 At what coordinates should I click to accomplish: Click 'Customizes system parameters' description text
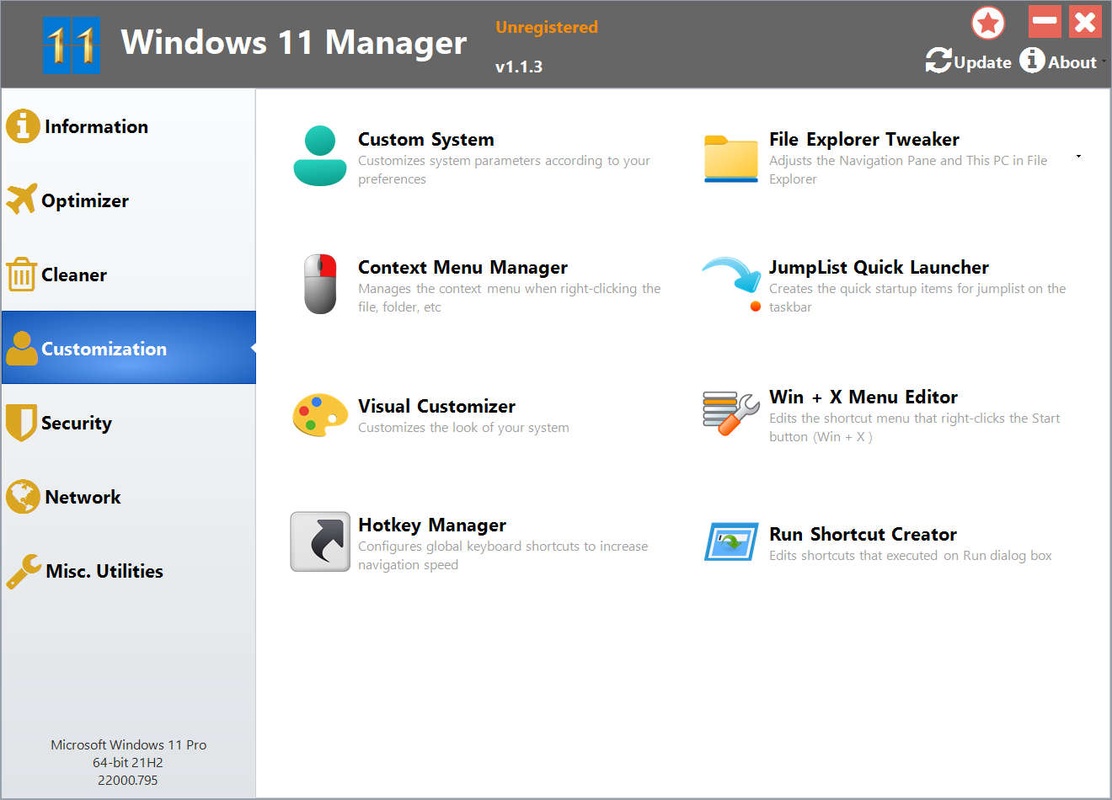tap(504, 170)
